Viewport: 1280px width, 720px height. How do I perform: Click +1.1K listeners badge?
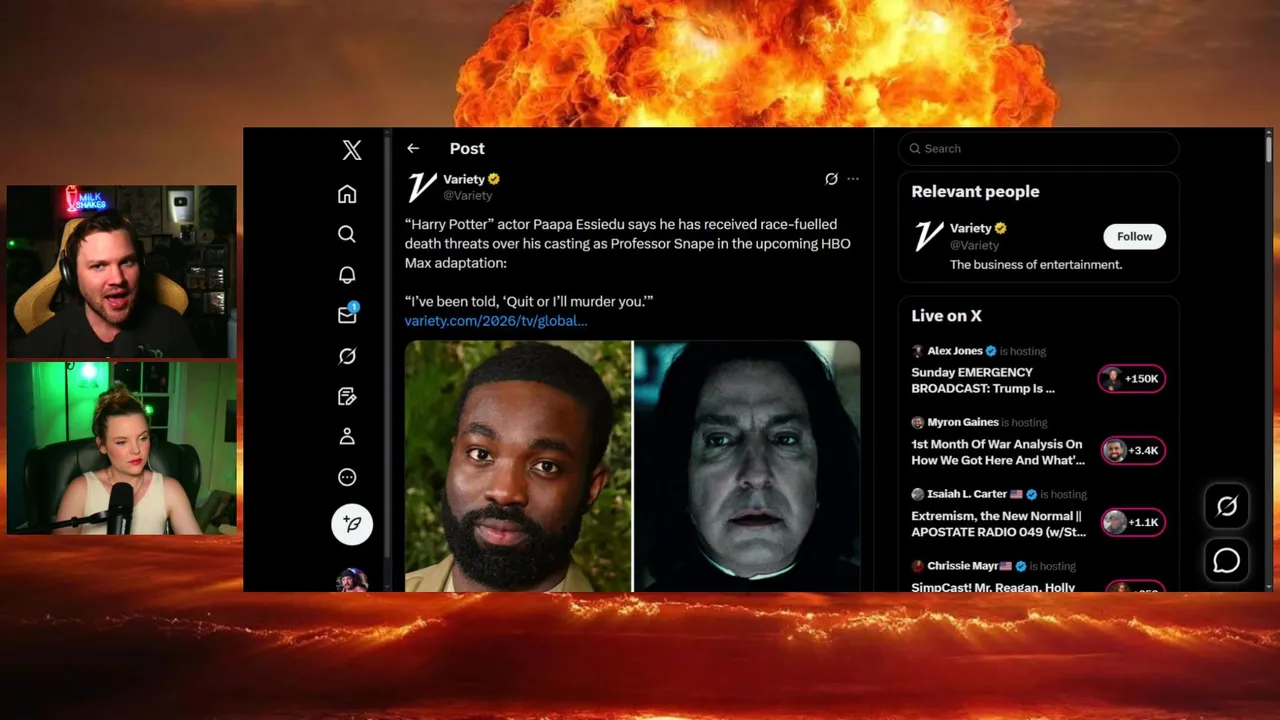tap(1132, 522)
